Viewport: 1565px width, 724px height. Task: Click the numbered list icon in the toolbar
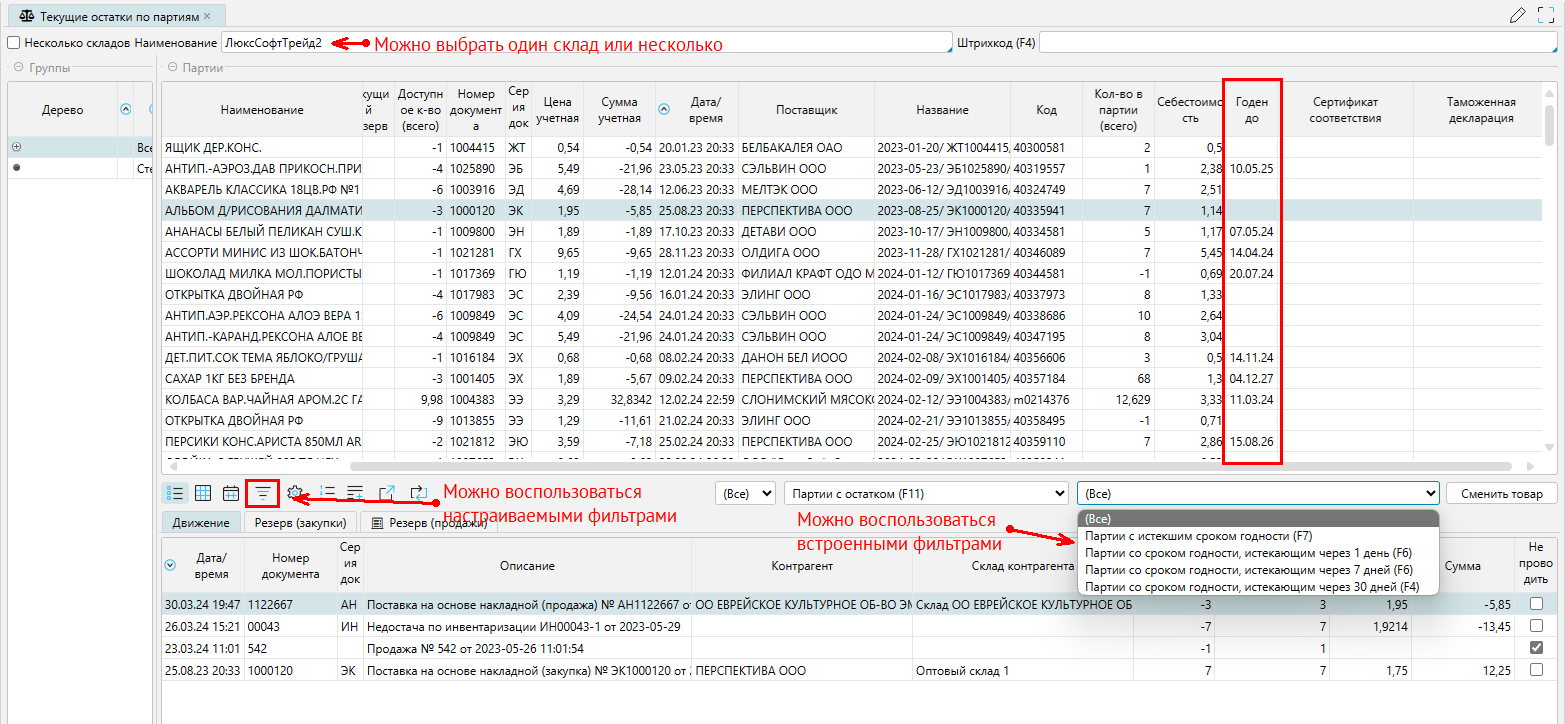tap(326, 493)
